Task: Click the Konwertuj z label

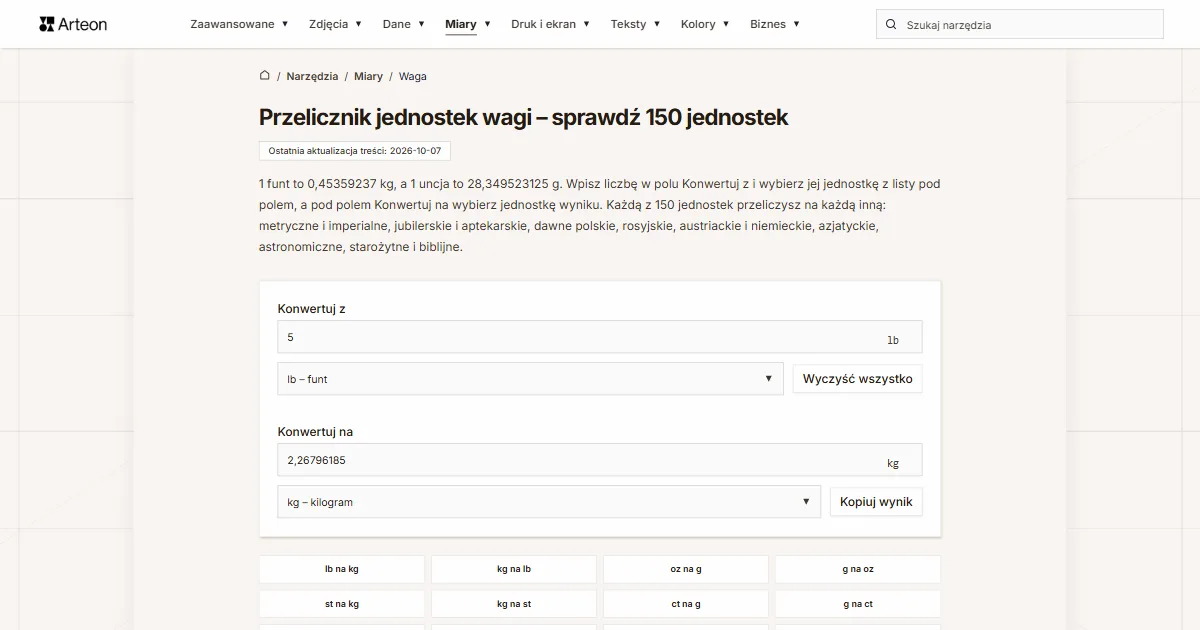Action: (312, 309)
